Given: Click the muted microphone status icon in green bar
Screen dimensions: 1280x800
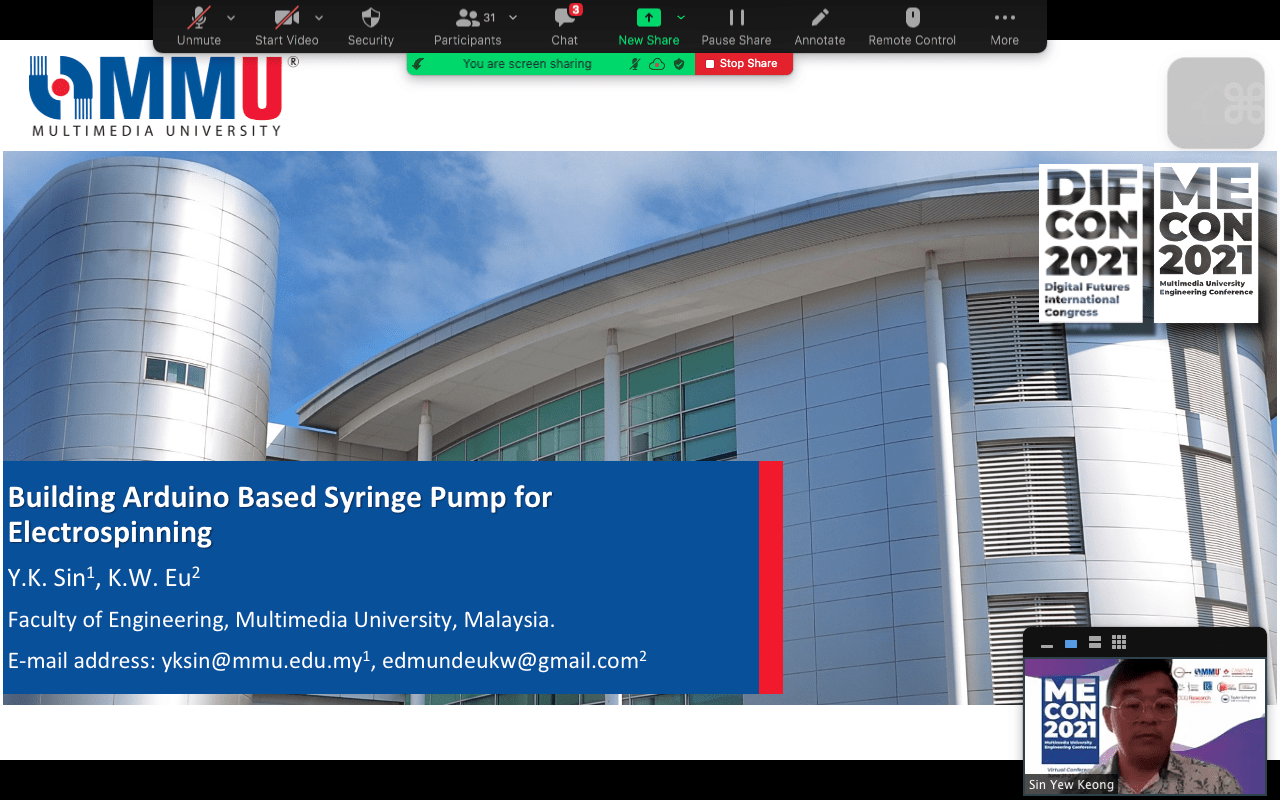Looking at the screenshot, I should click(x=635, y=64).
